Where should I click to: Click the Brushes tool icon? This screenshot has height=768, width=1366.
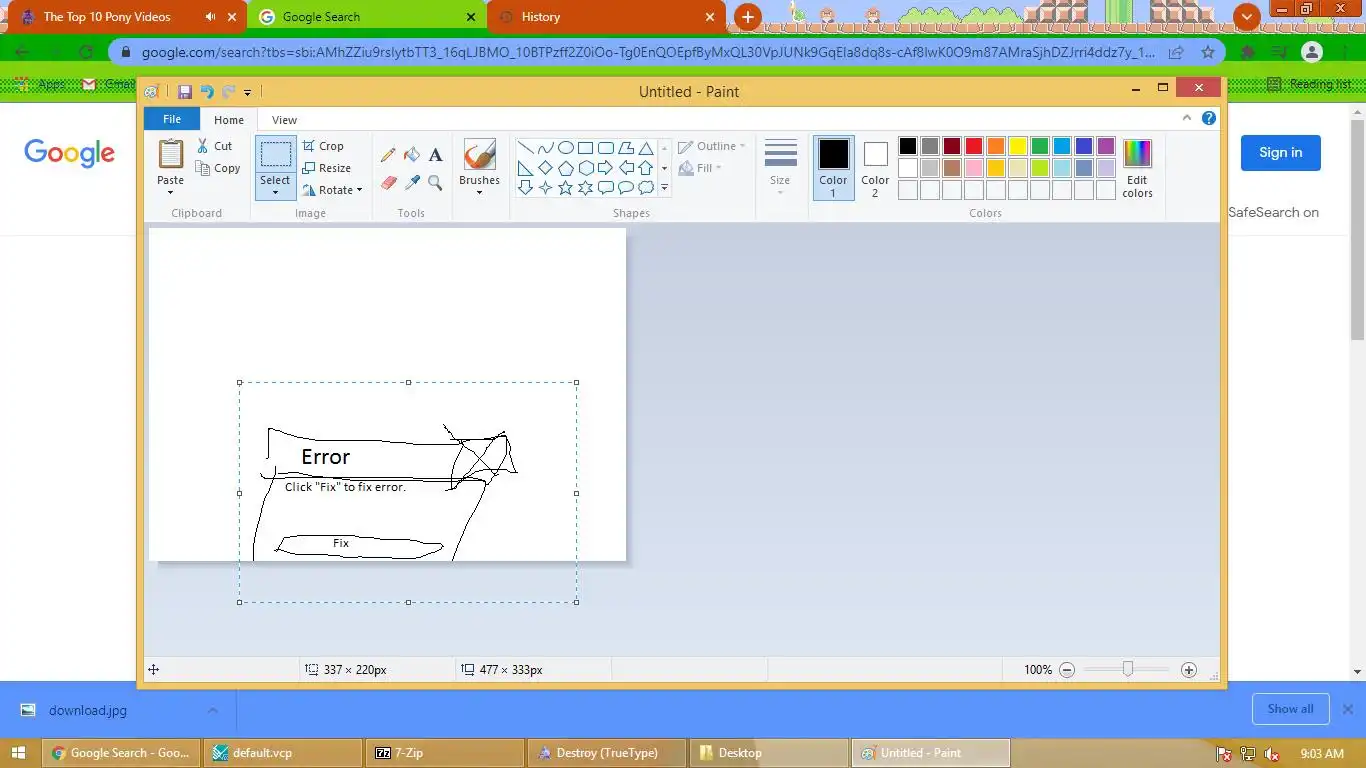tap(479, 155)
